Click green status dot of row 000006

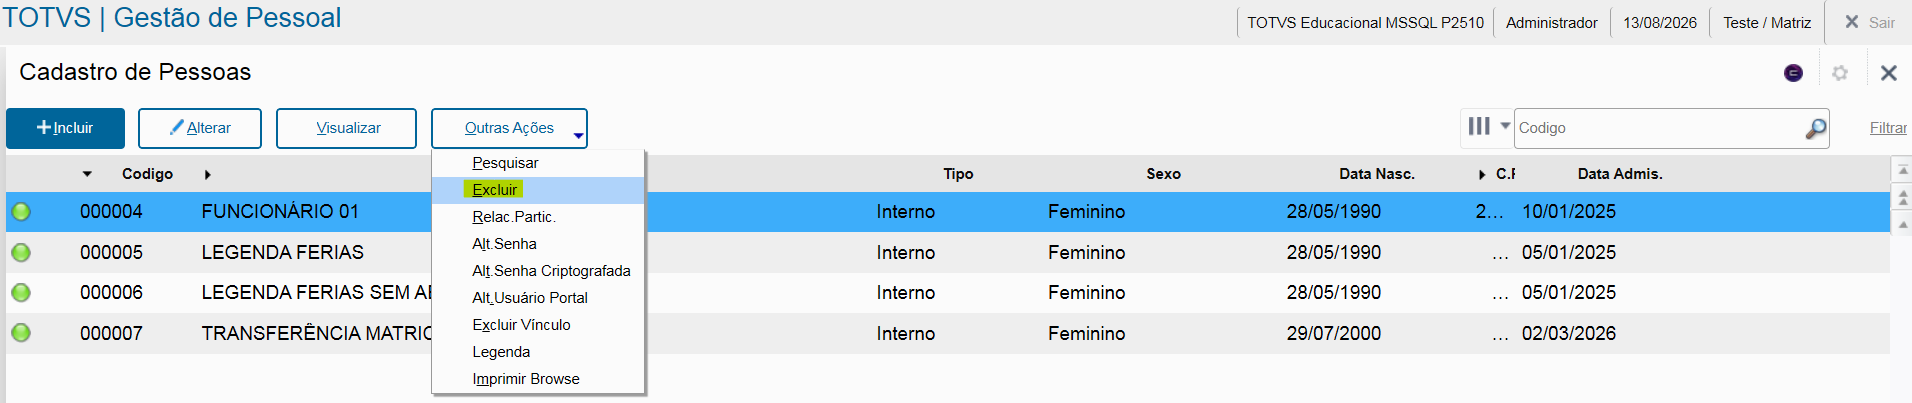(x=21, y=293)
